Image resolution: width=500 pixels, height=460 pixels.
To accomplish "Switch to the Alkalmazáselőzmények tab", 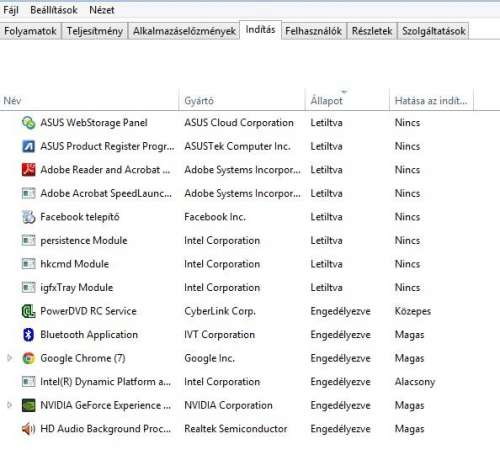I will tap(184, 31).
